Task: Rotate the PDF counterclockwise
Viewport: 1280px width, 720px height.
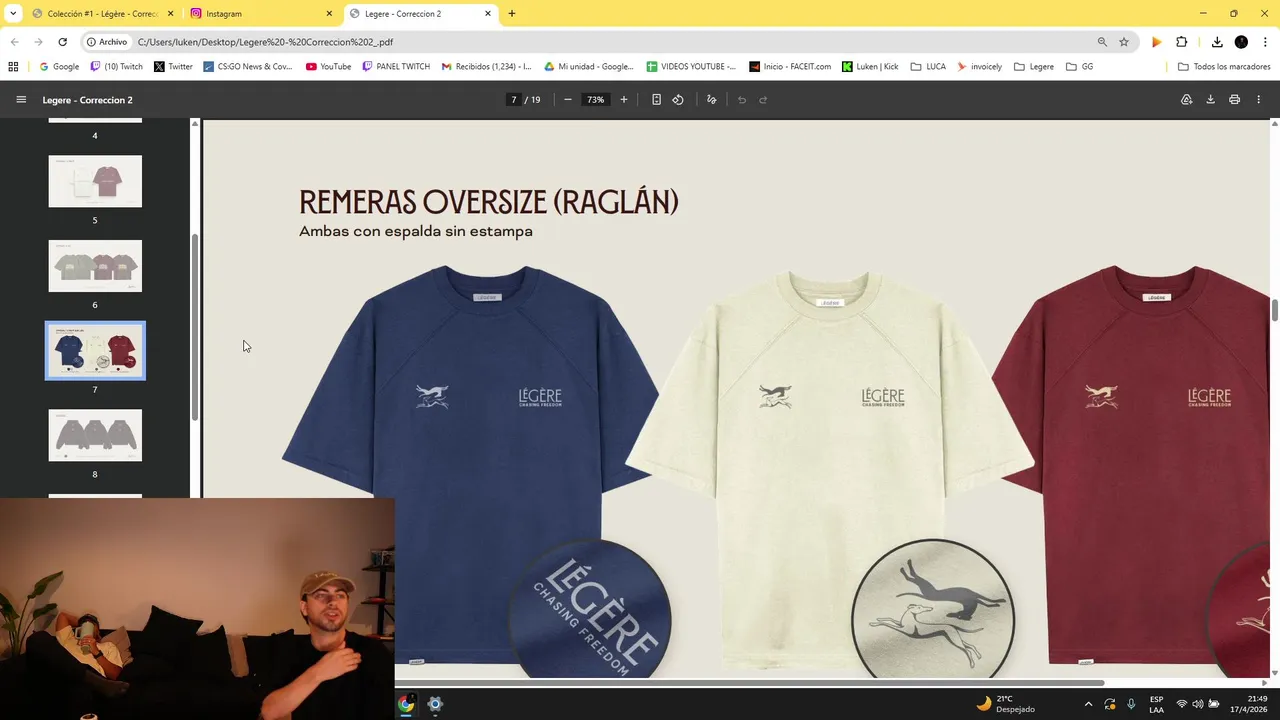Action: point(678,100)
